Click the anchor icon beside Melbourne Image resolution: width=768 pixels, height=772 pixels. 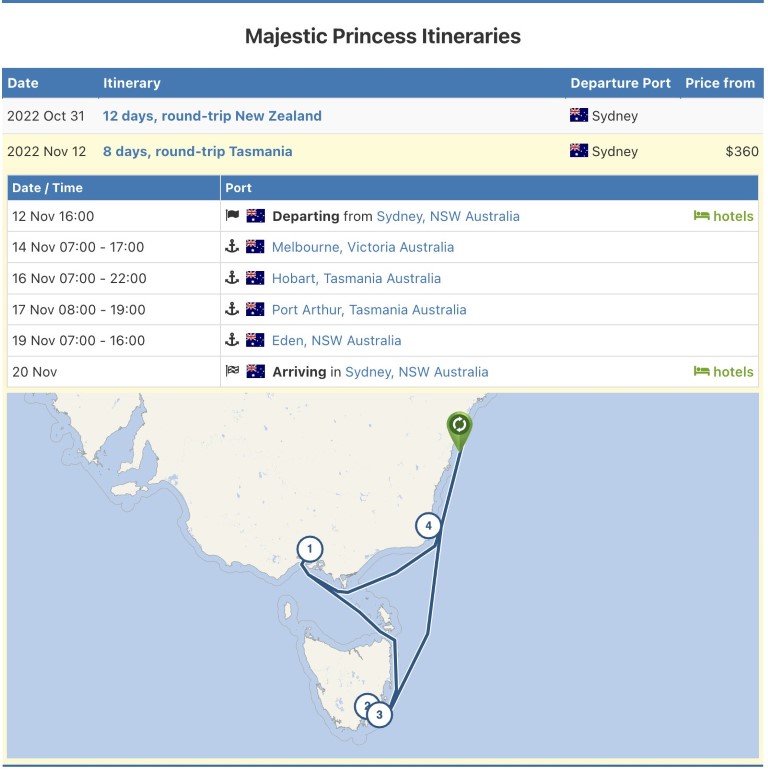point(232,247)
